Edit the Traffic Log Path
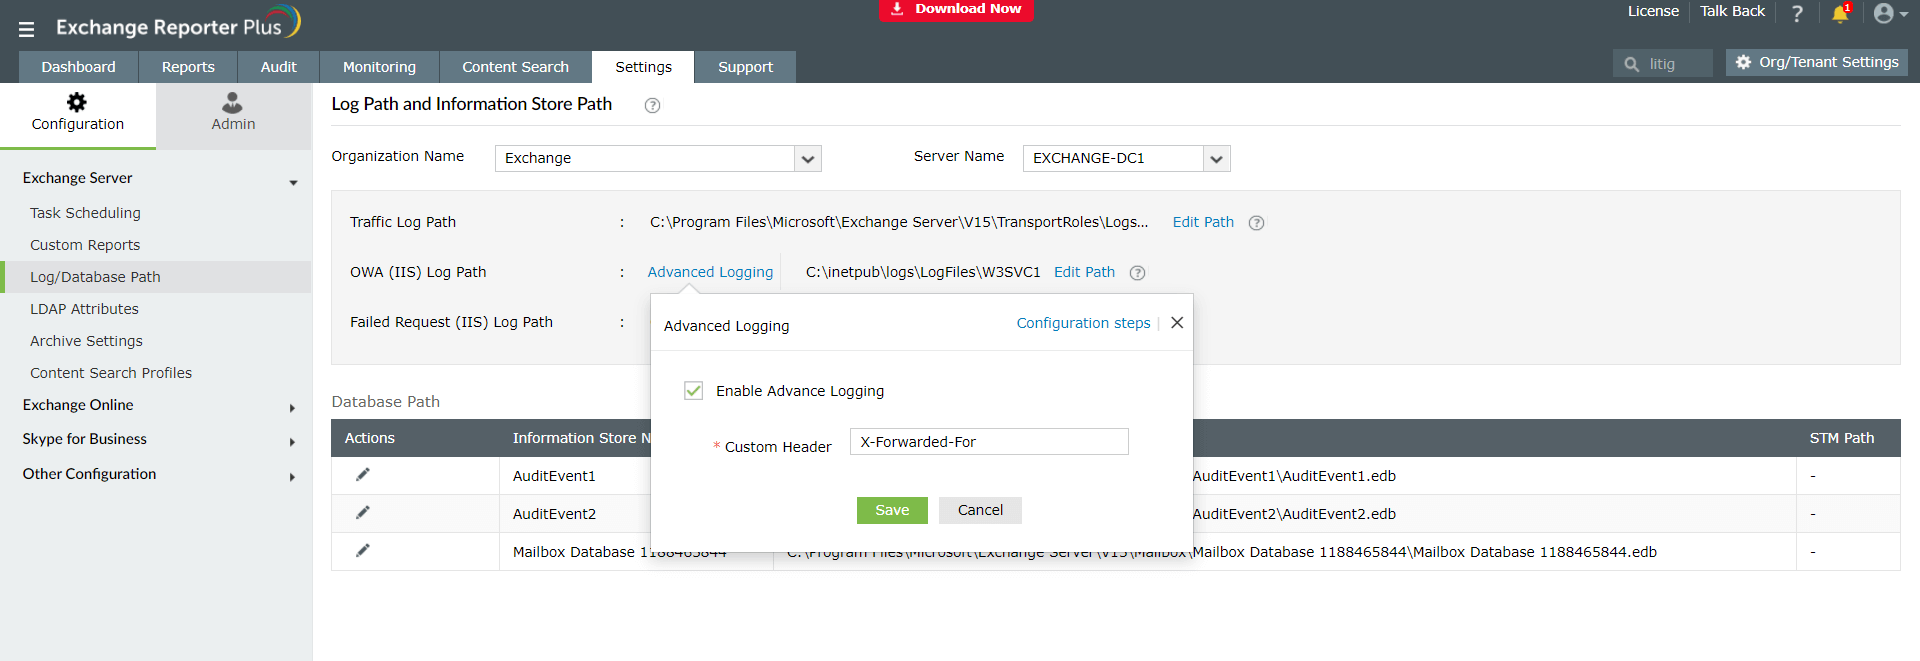Image resolution: width=1920 pixels, height=661 pixels. click(1203, 222)
